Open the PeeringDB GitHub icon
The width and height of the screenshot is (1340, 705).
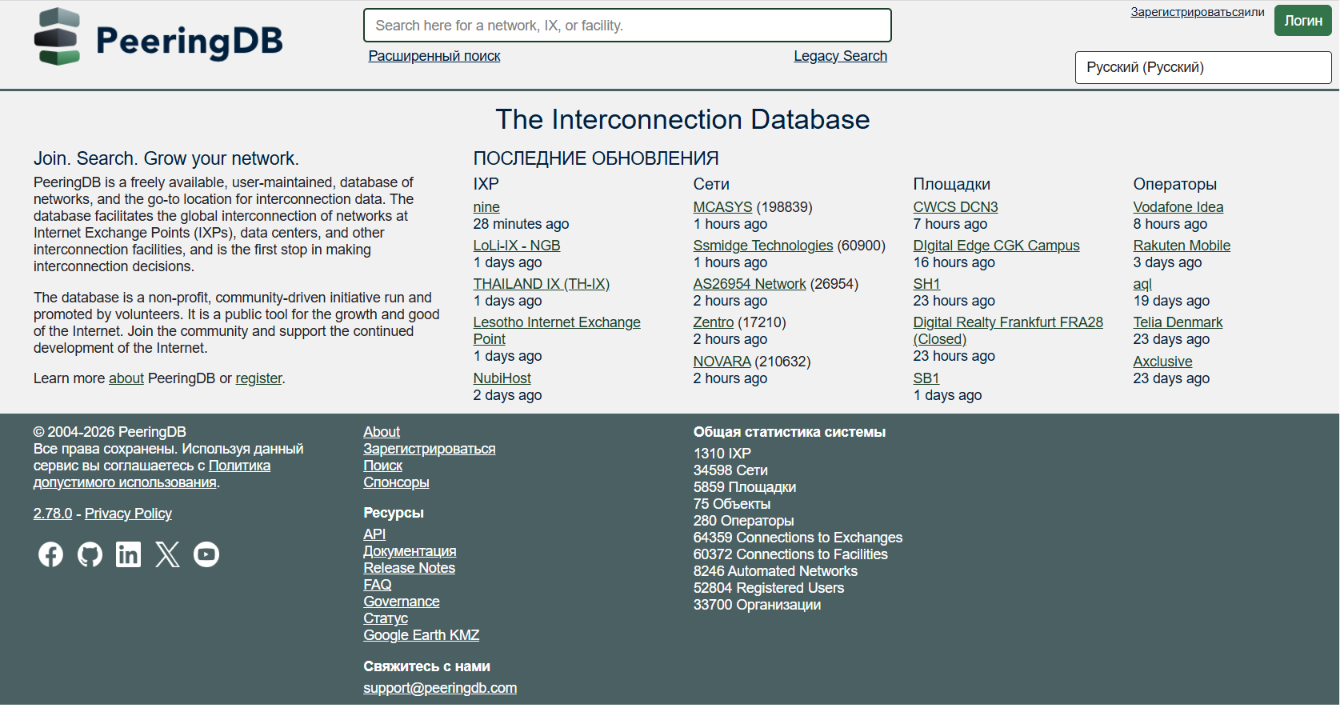pyautogui.click(x=90, y=554)
